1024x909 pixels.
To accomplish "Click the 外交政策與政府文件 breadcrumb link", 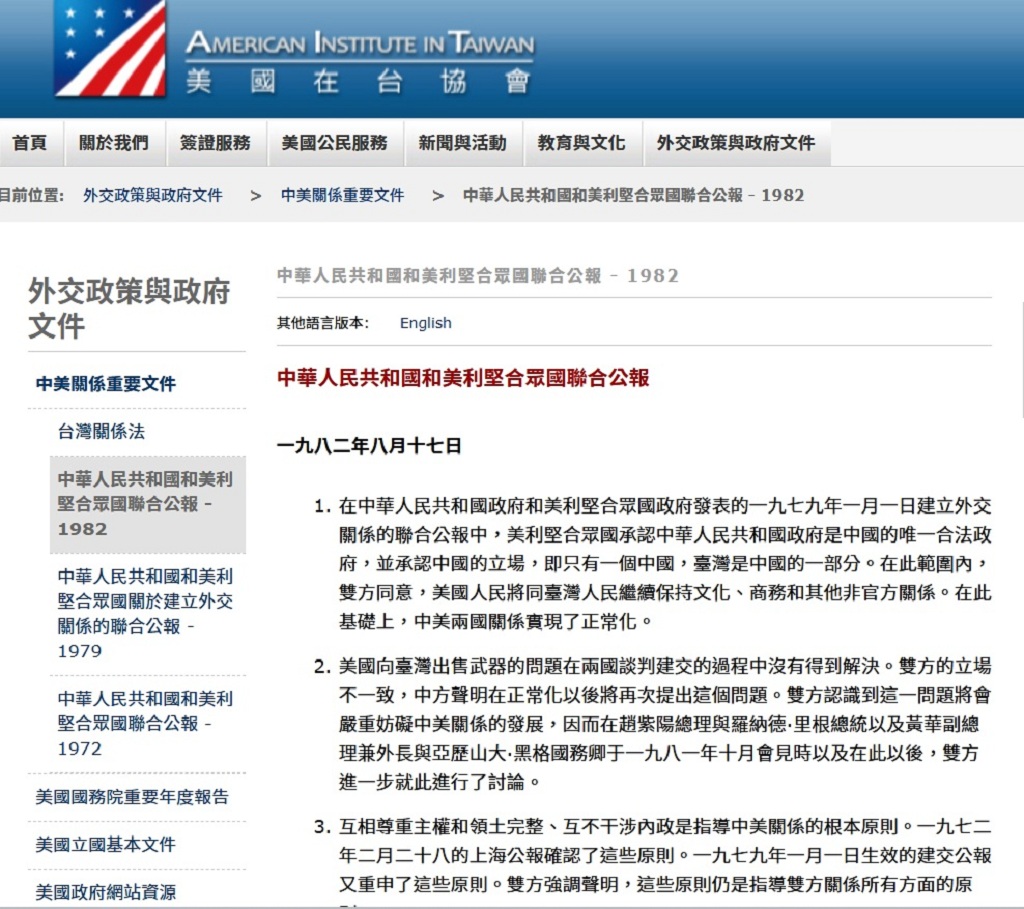I will tap(153, 195).
